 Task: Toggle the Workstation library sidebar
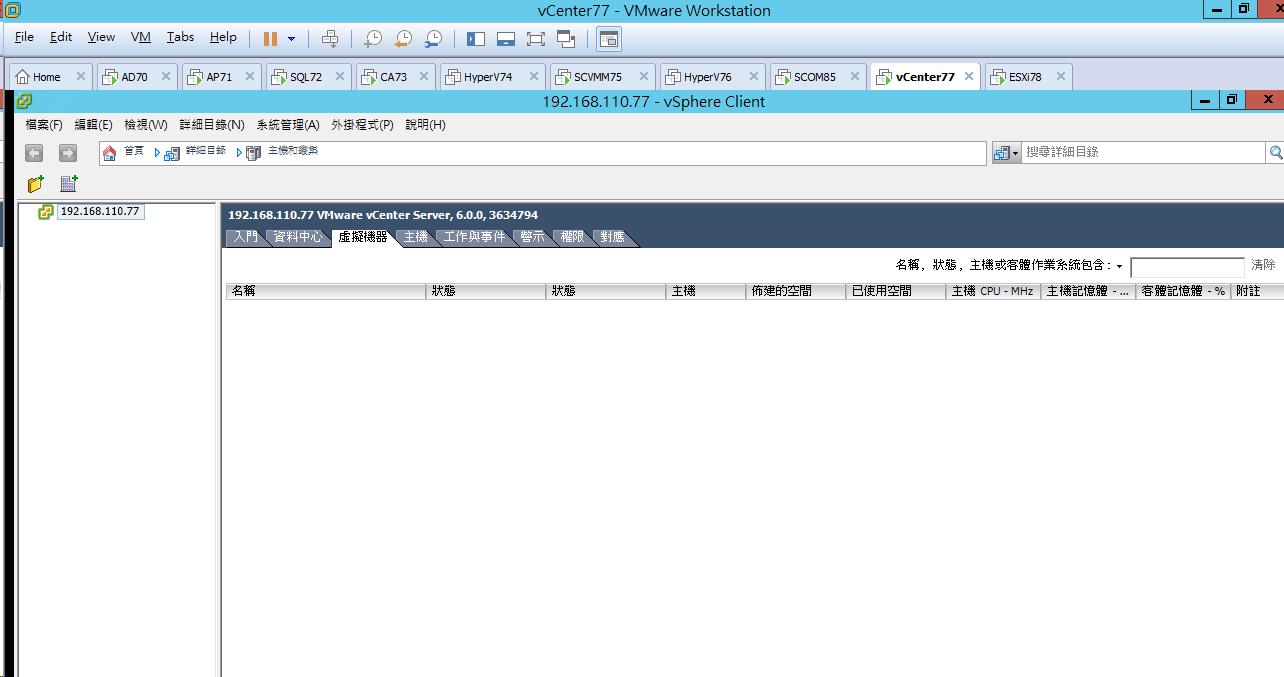click(476, 39)
